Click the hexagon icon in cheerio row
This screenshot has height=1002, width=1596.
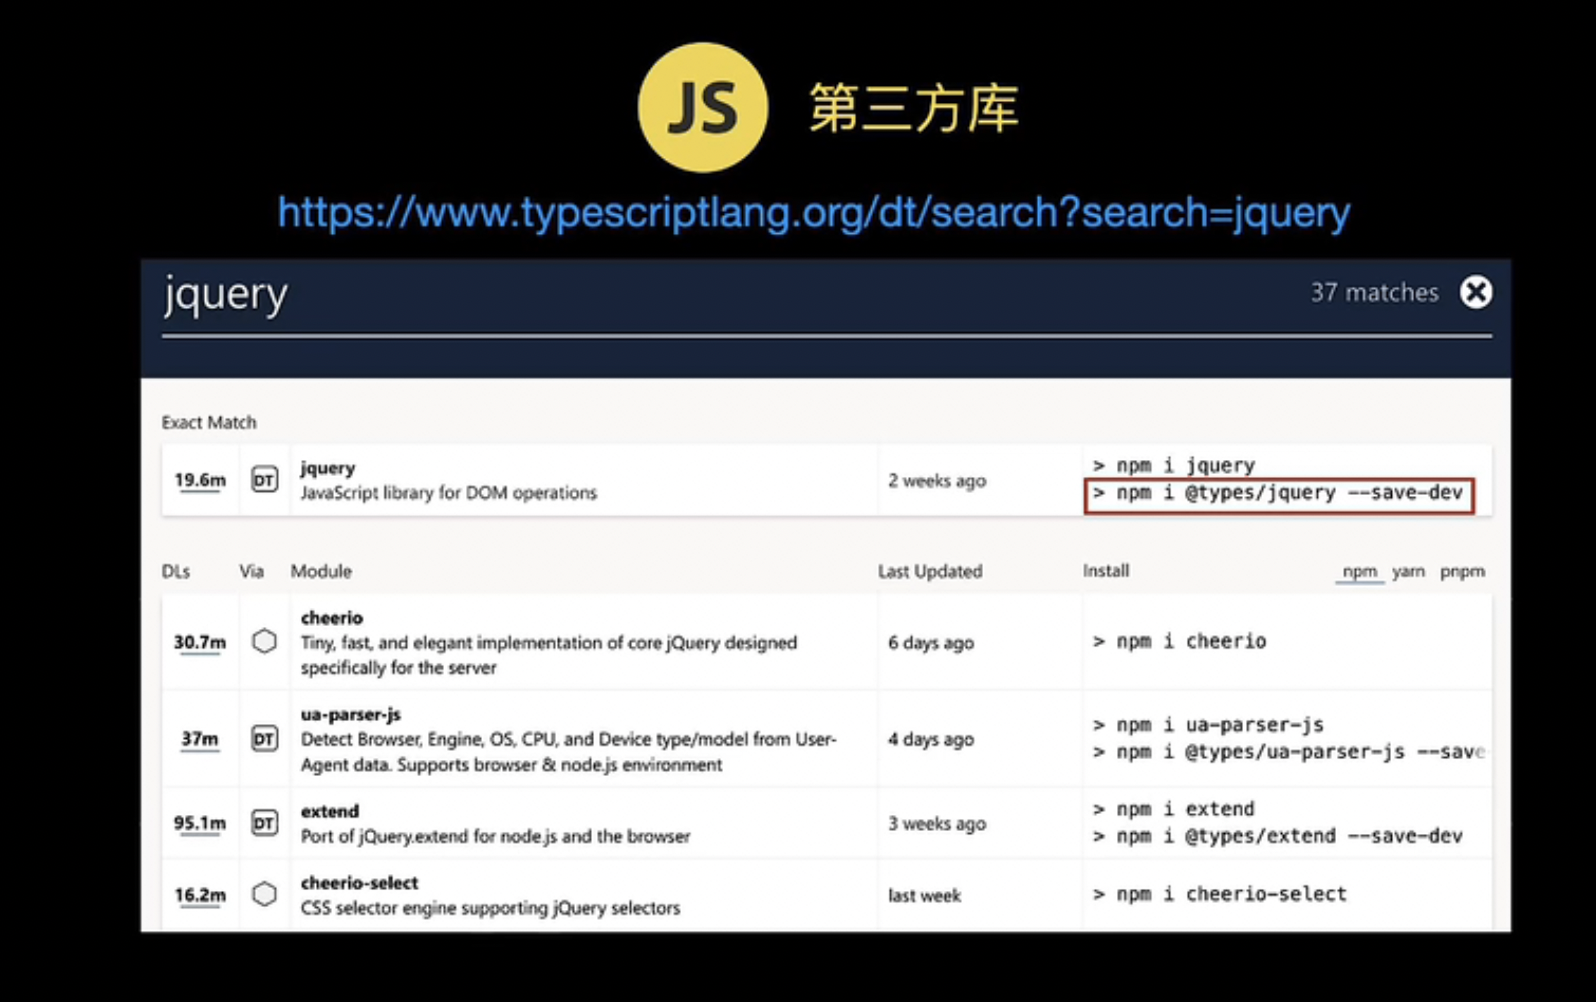[264, 641]
